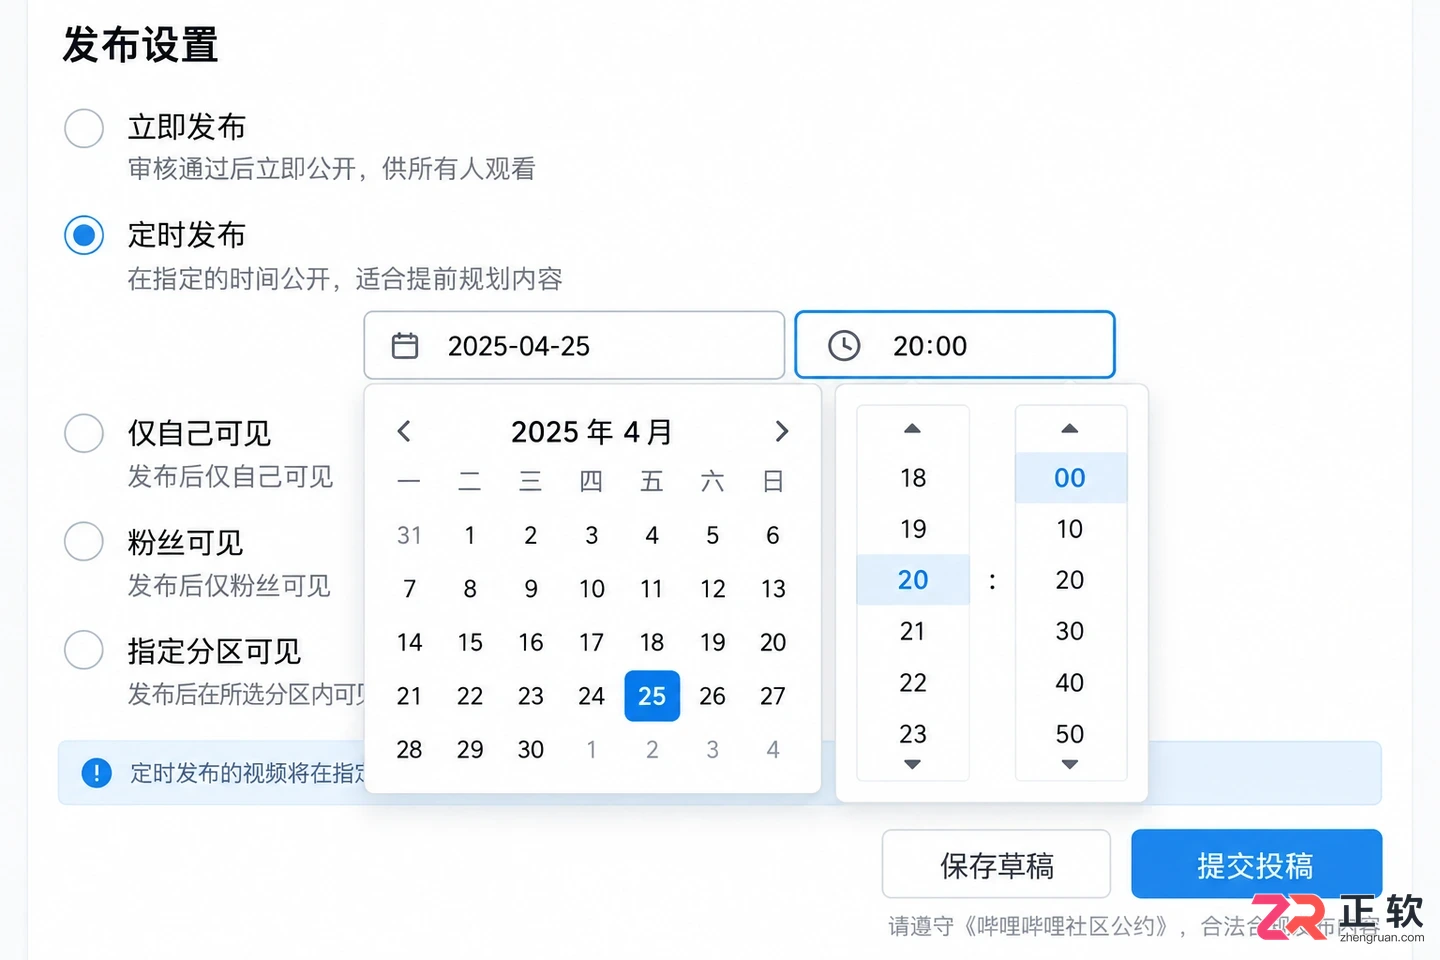Click the 2025 年 4 月 month header
Screen dimensions: 1440x960
tap(592, 432)
